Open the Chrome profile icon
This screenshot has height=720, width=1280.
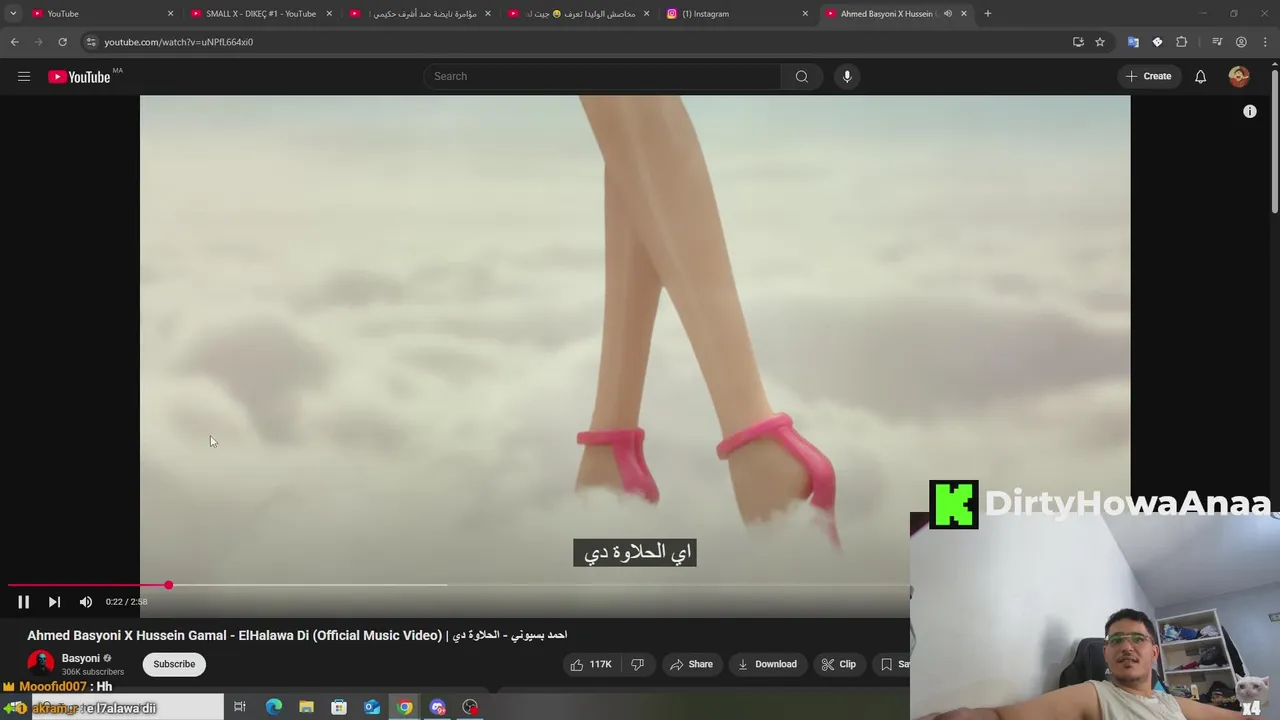coord(1241,42)
